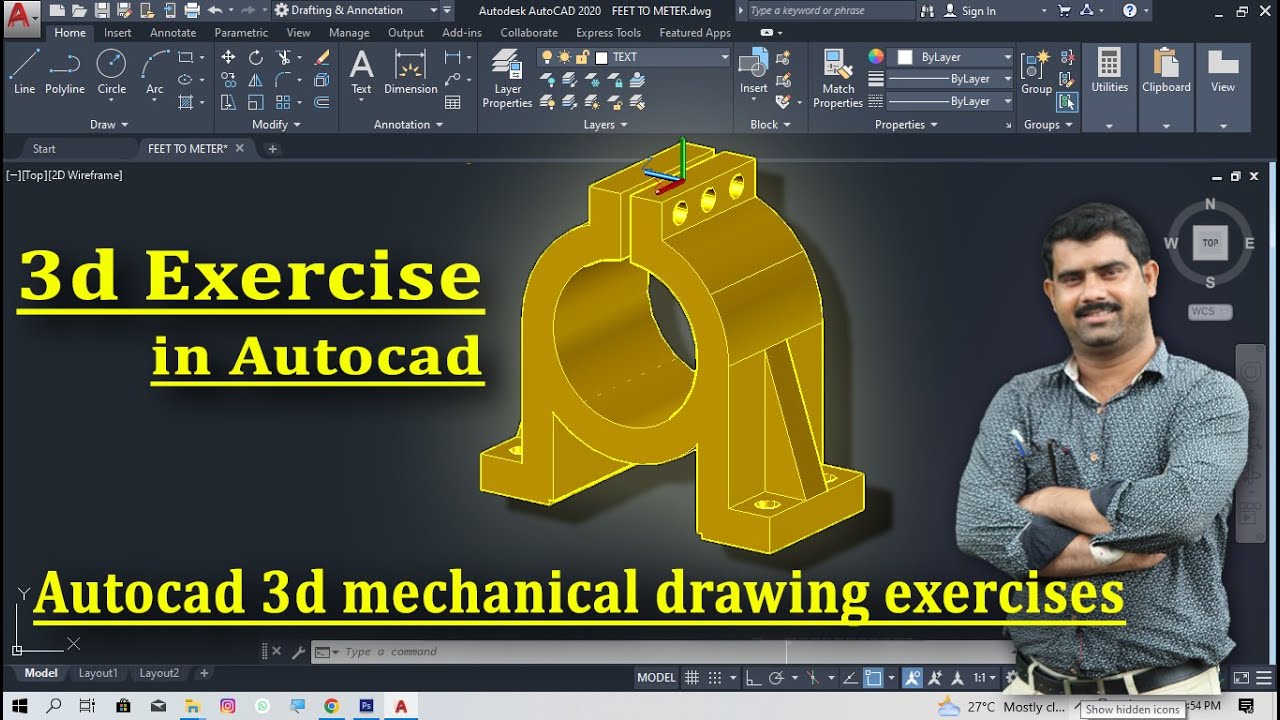The width and height of the screenshot is (1280, 720).
Task: Click the Ellipse tool icon
Action: pyautogui.click(x=186, y=80)
